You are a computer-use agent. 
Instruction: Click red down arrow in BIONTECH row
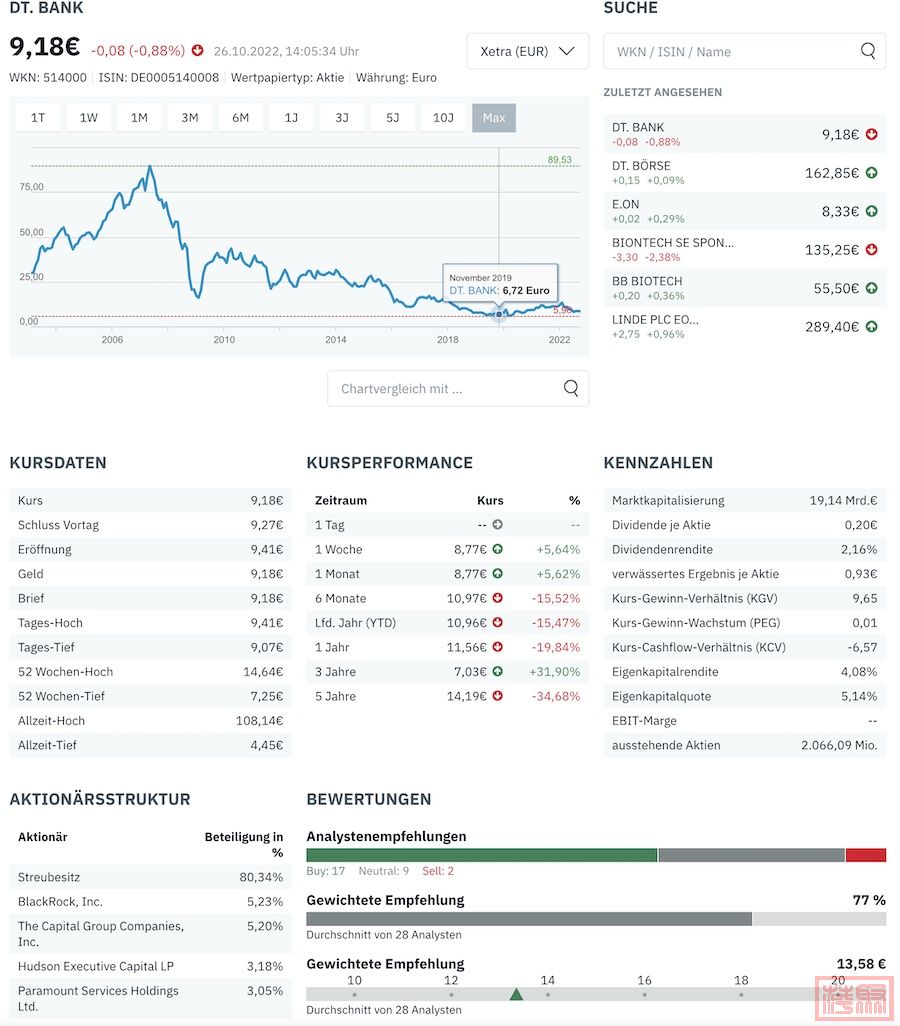tap(871, 249)
